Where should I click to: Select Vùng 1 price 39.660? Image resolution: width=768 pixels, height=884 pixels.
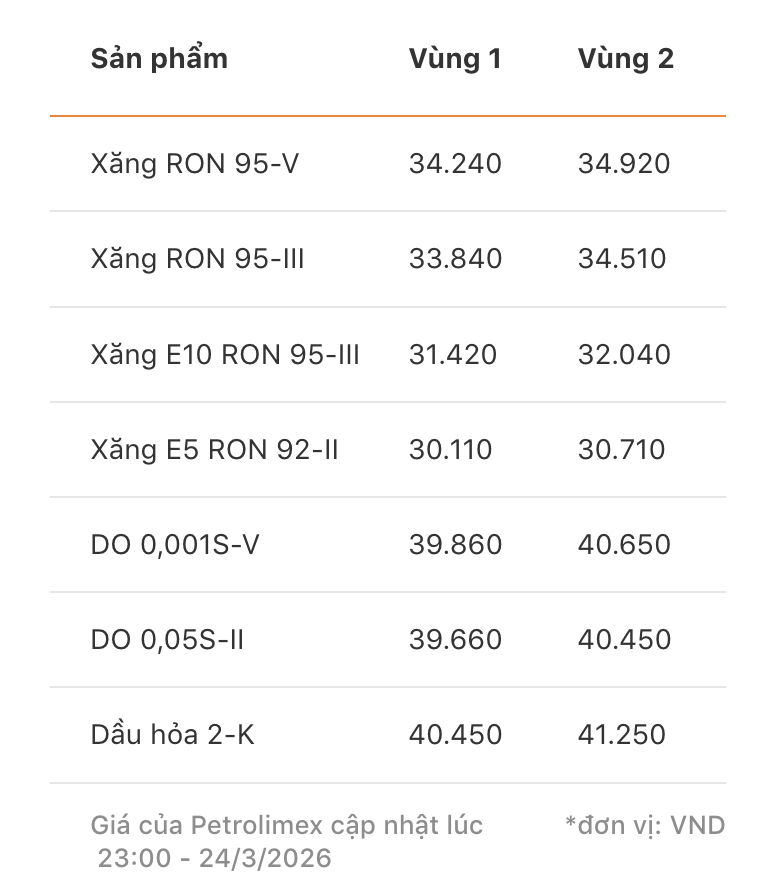[x=455, y=640]
